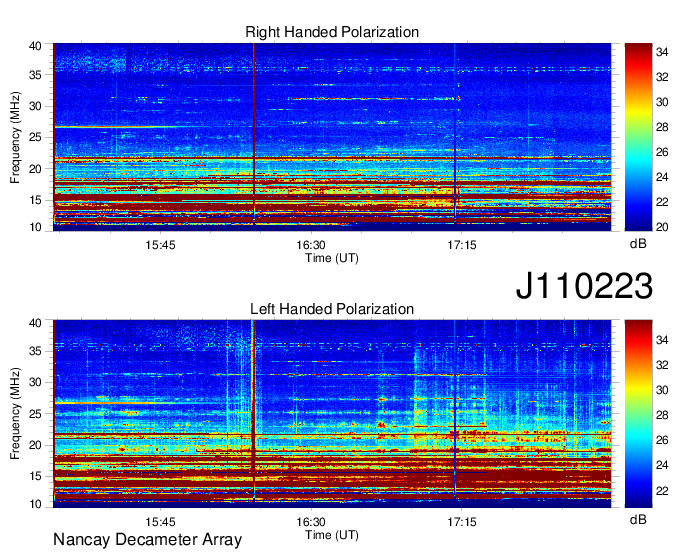The image size is (680, 552).
Task: Click the 16:30 tick under Left Handed plot
Action: [311, 522]
